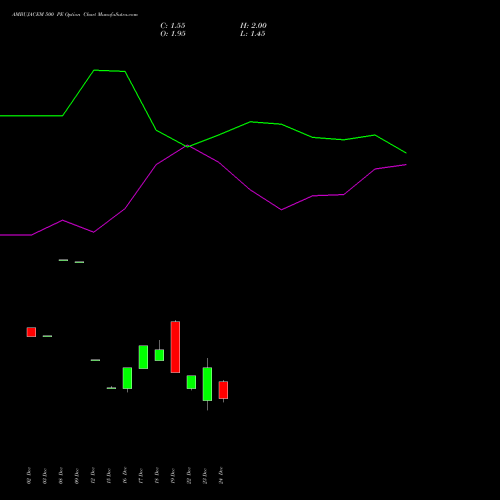Click the 19 Dec axis label
This screenshot has height=500, width=500.
pyautogui.click(x=173, y=476)
